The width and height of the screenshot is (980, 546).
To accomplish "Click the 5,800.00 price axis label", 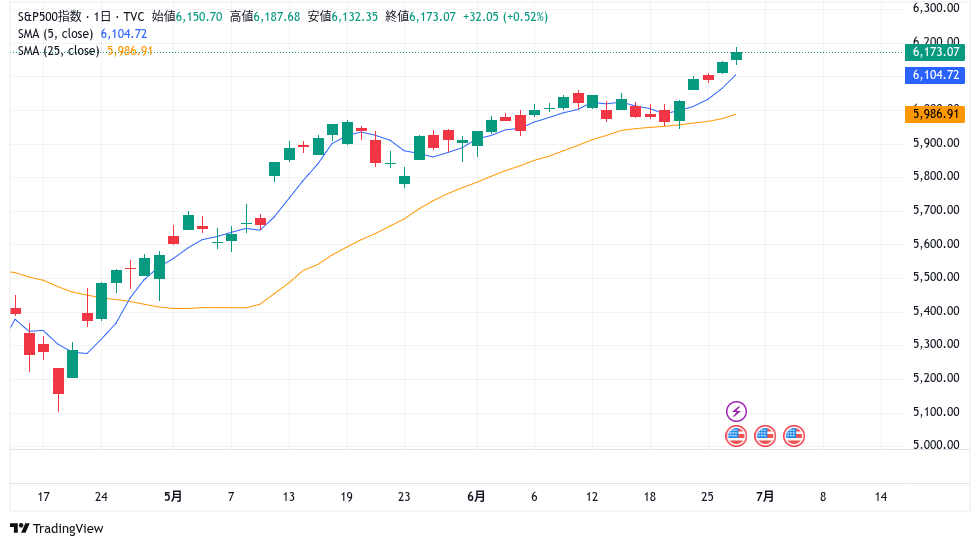I will point(936,176).
